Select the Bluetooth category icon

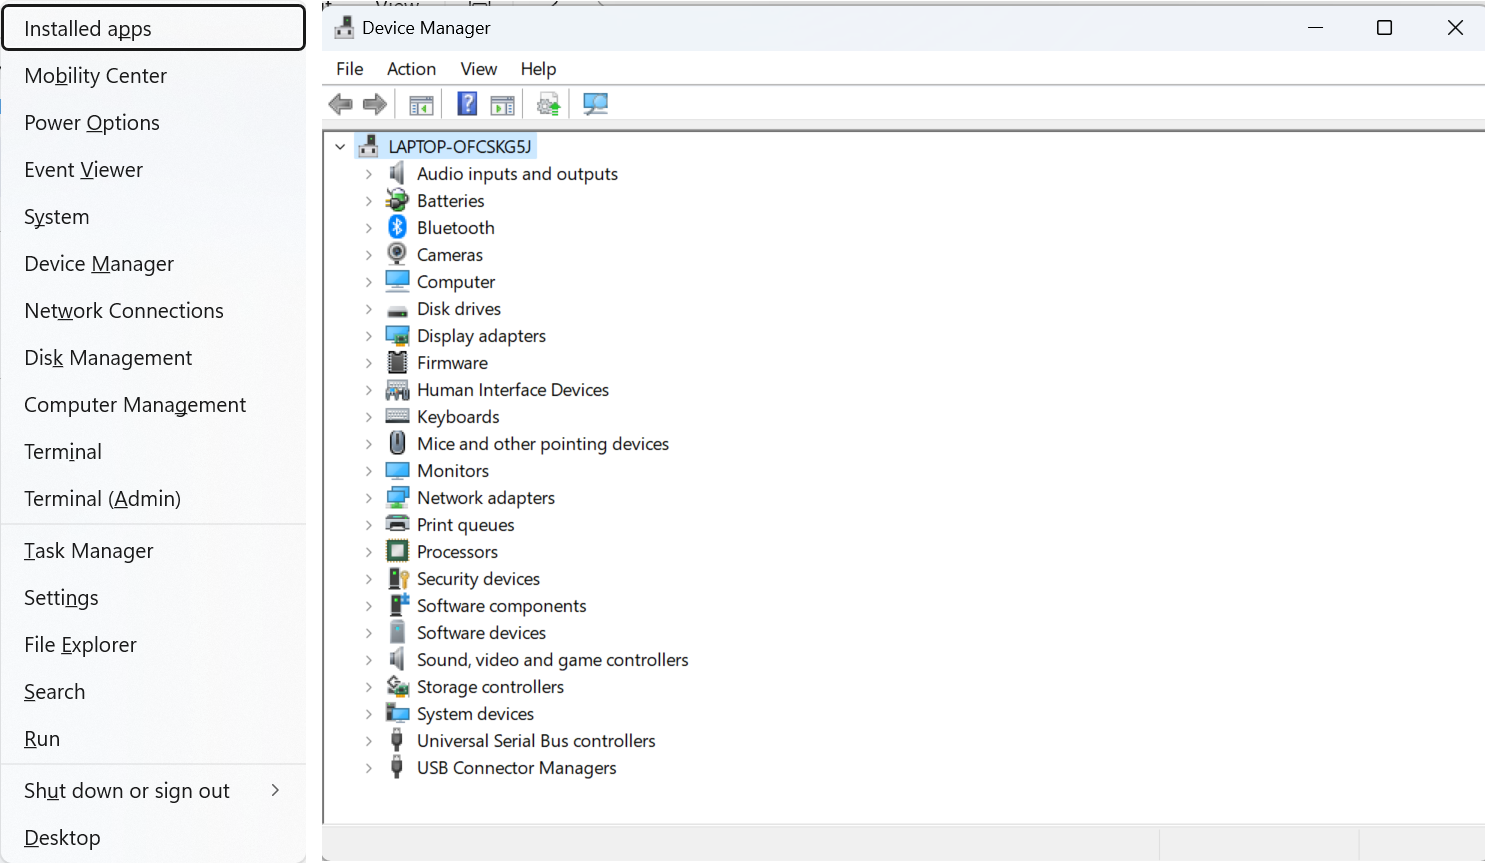397,227
